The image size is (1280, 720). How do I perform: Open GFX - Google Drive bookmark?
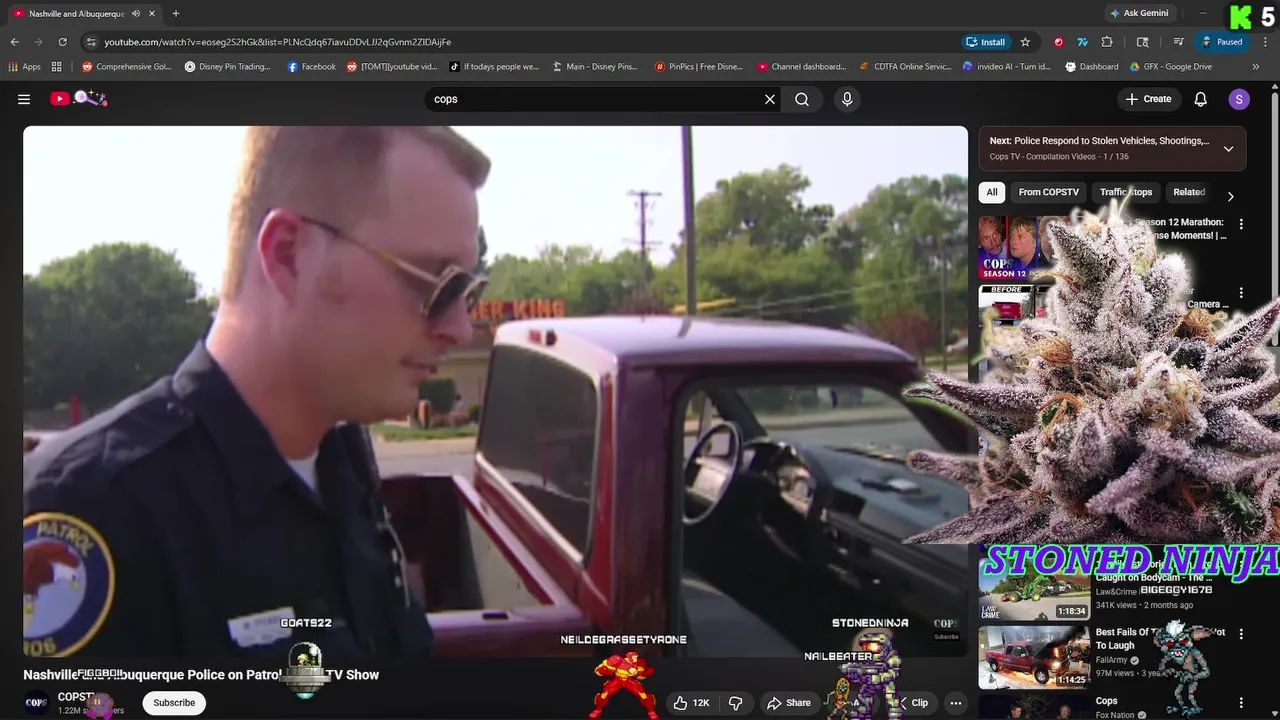(x=1170, y=67)
